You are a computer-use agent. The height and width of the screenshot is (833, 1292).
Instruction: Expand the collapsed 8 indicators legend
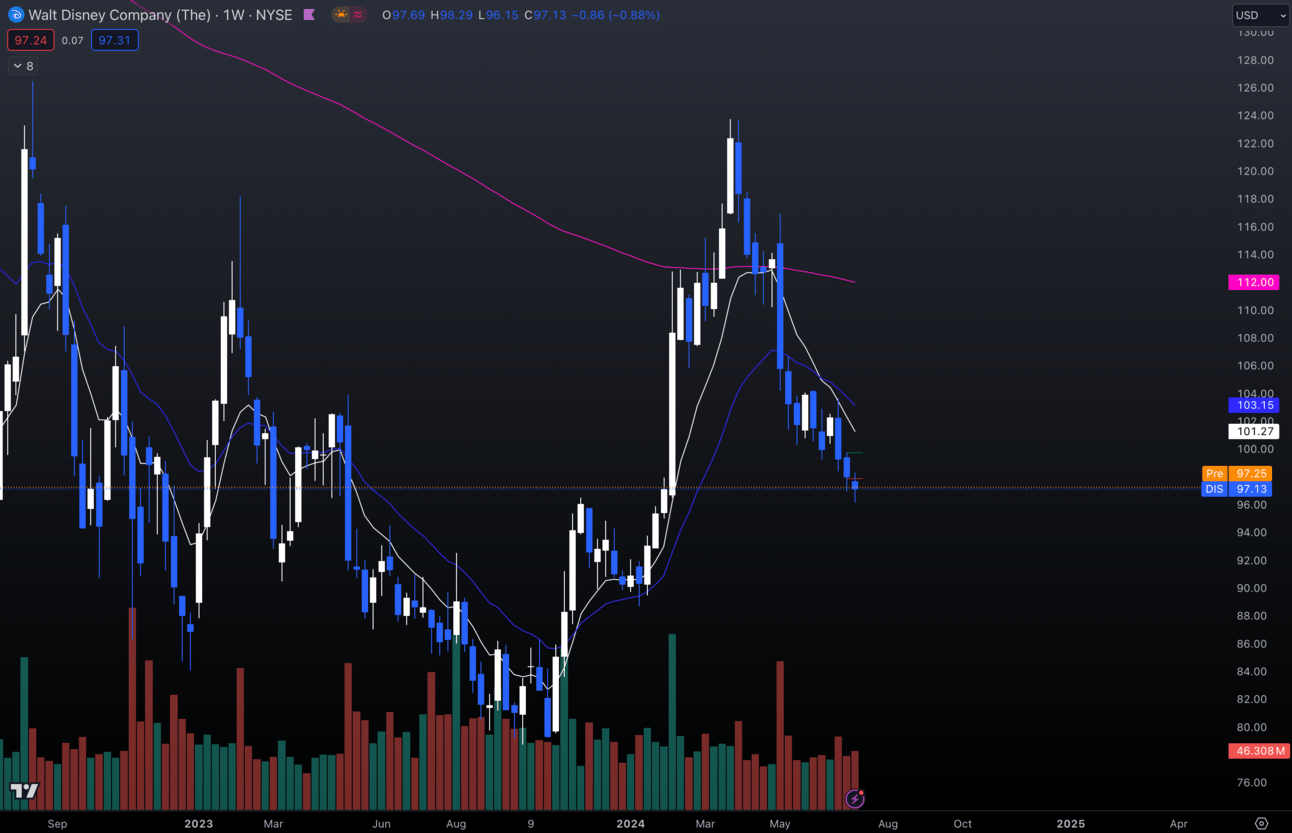point(23,66)
